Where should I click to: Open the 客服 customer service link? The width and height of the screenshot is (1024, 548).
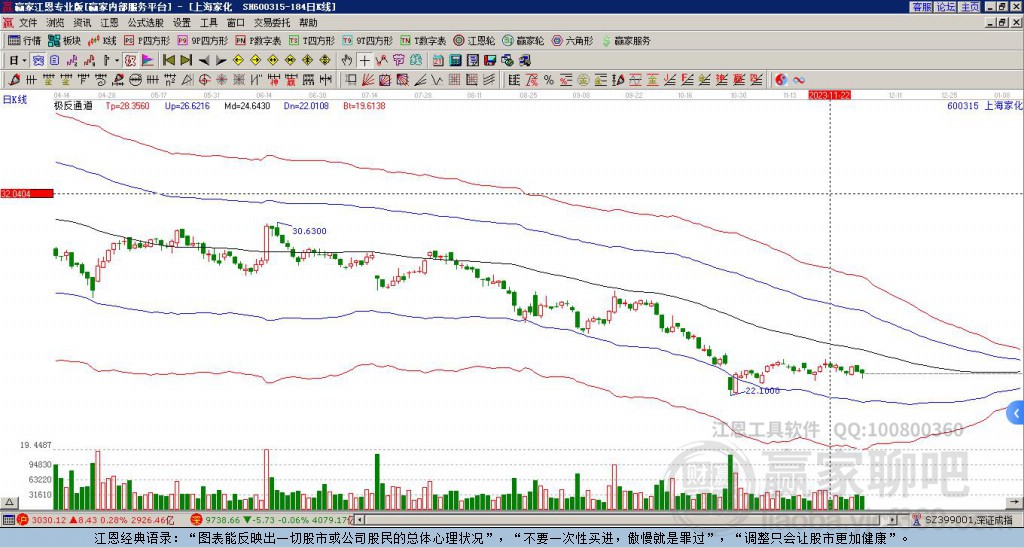pos(921,7)
